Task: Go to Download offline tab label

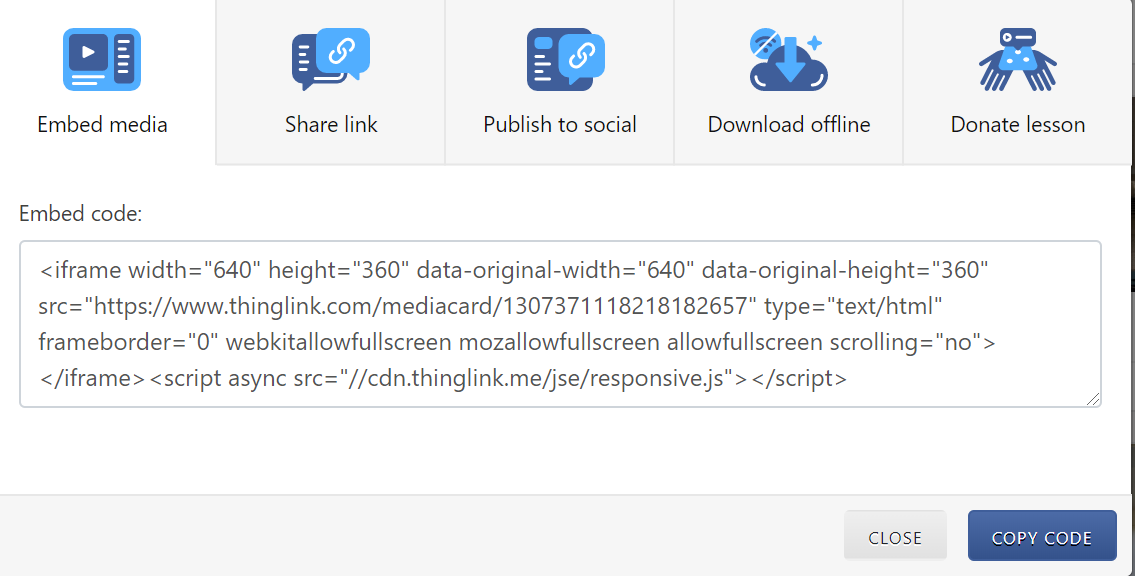Action: coord(789,125)
